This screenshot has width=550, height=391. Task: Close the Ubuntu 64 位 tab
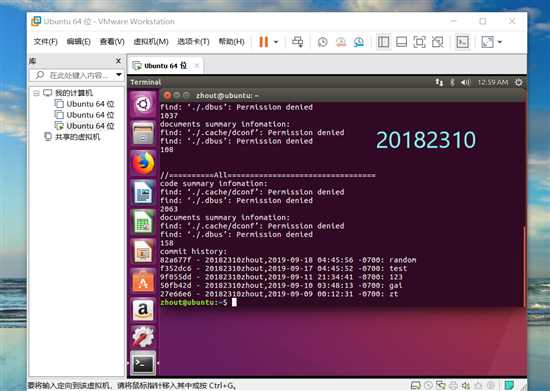pos(197,66)
